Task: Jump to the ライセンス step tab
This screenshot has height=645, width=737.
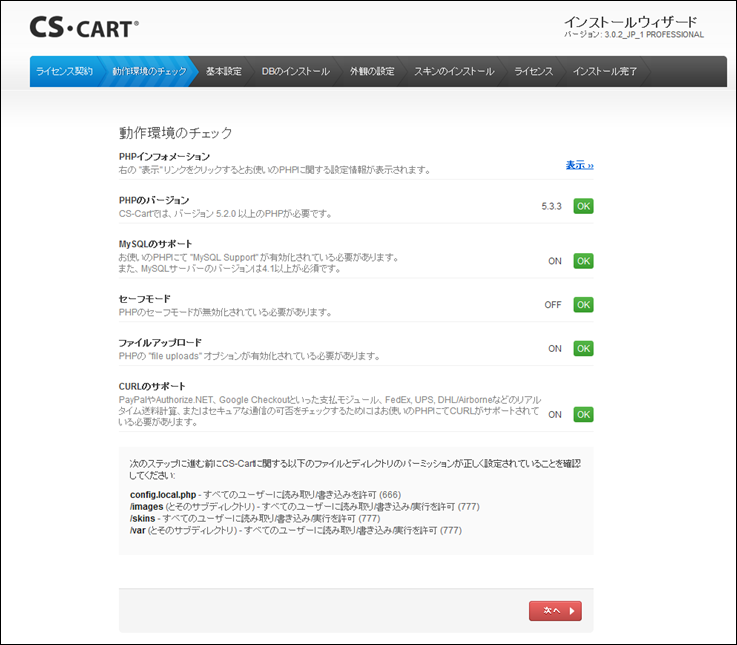Action: [533, 72]
